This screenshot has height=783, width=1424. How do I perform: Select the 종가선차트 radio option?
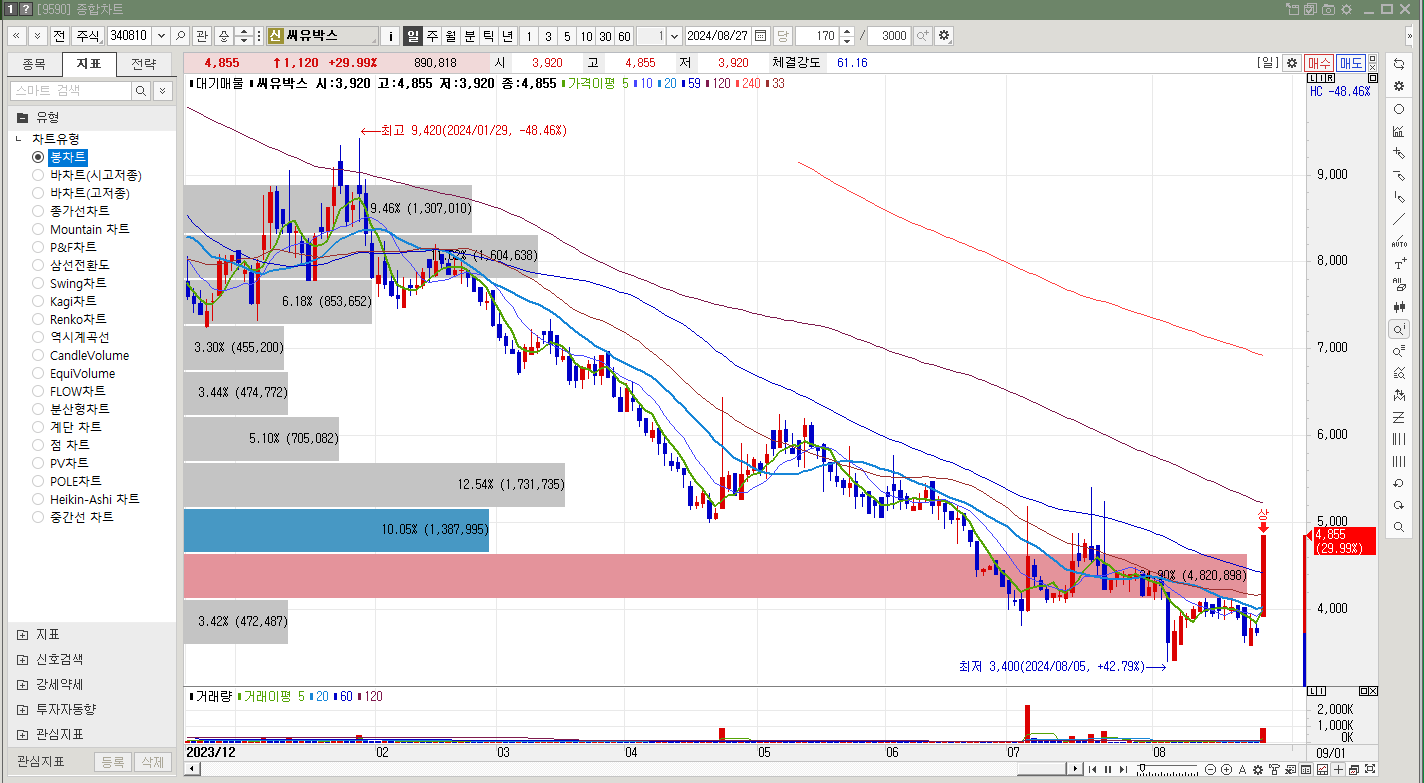38,211
